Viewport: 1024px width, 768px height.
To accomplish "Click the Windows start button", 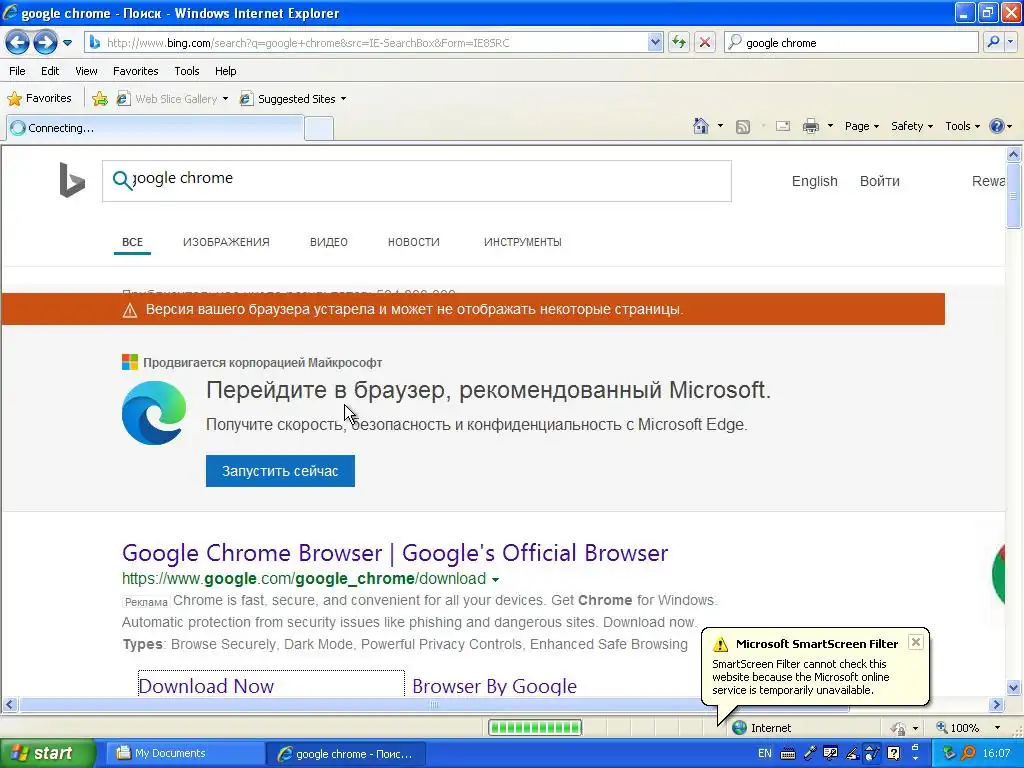I will 46,753.
